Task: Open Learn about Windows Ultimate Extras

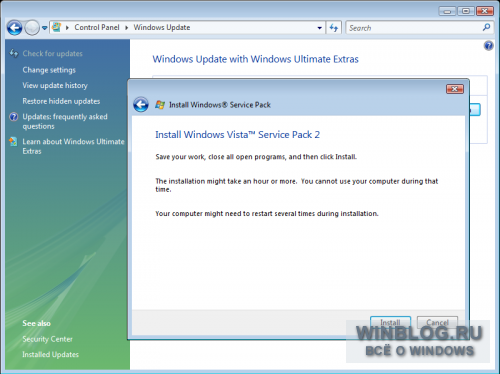Action: [73, 146]
